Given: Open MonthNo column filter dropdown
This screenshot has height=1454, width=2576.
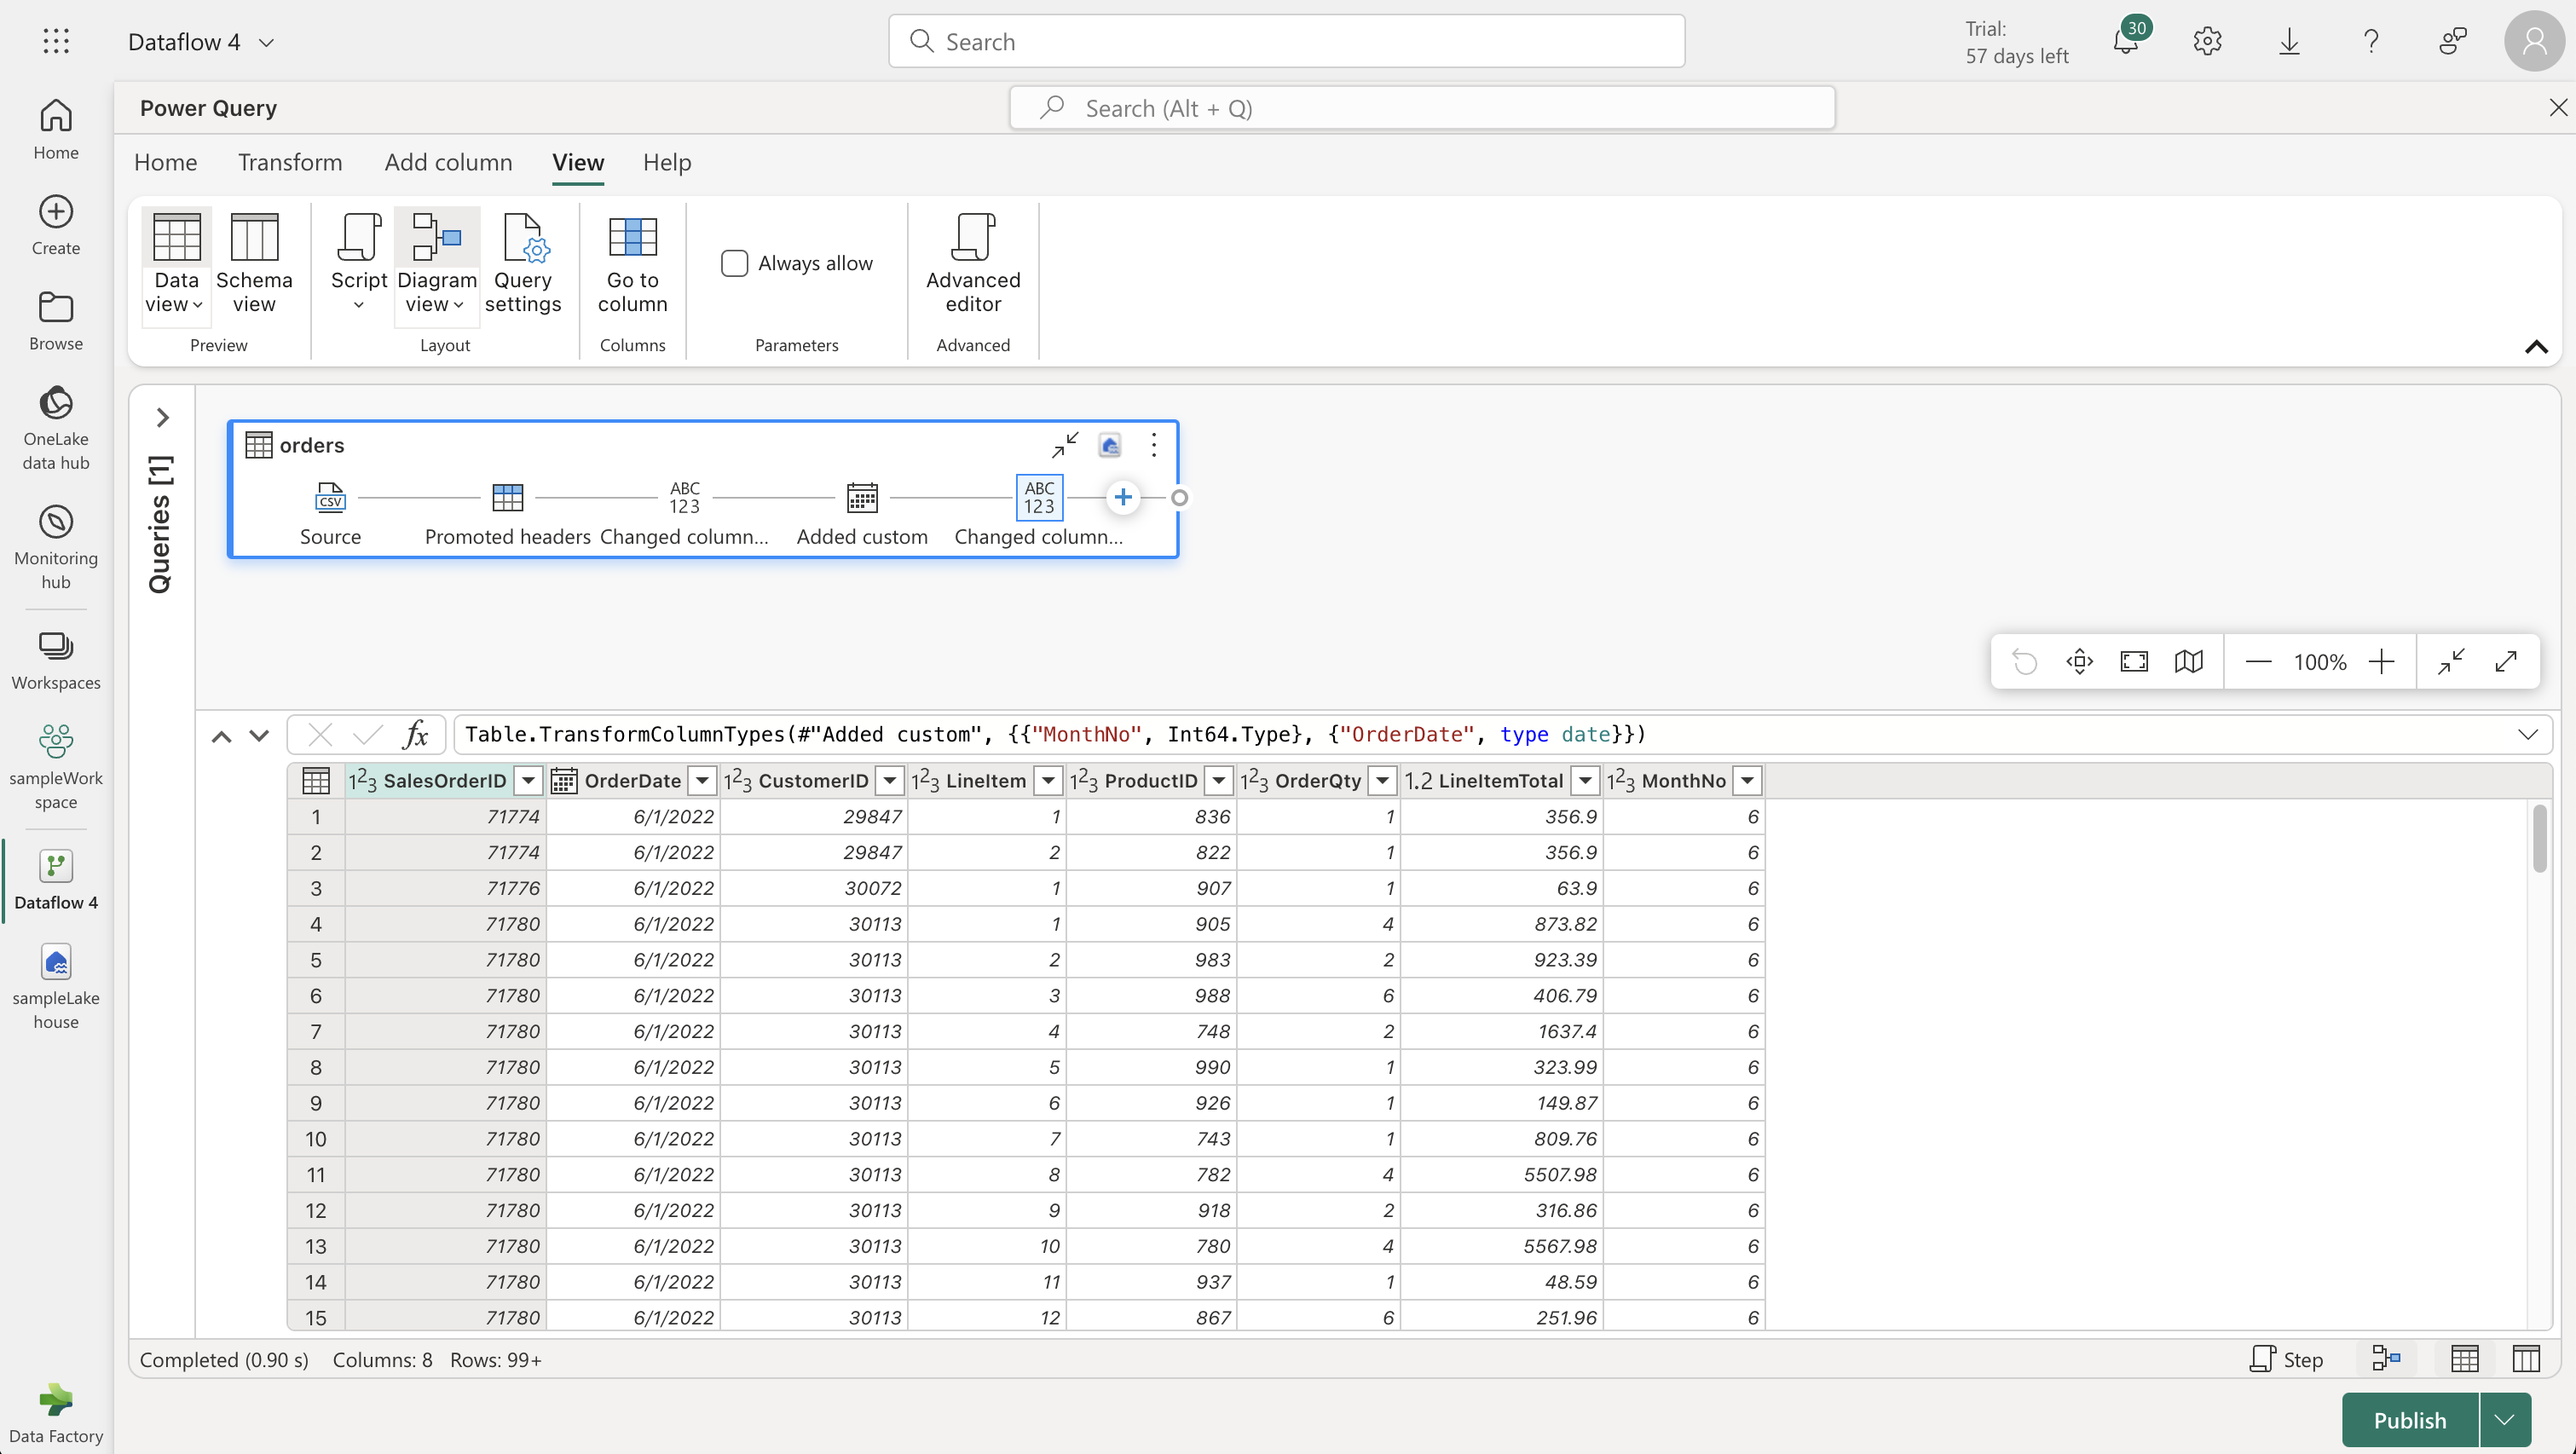Looking at the screenshot, I should (x=1747, y=780).
